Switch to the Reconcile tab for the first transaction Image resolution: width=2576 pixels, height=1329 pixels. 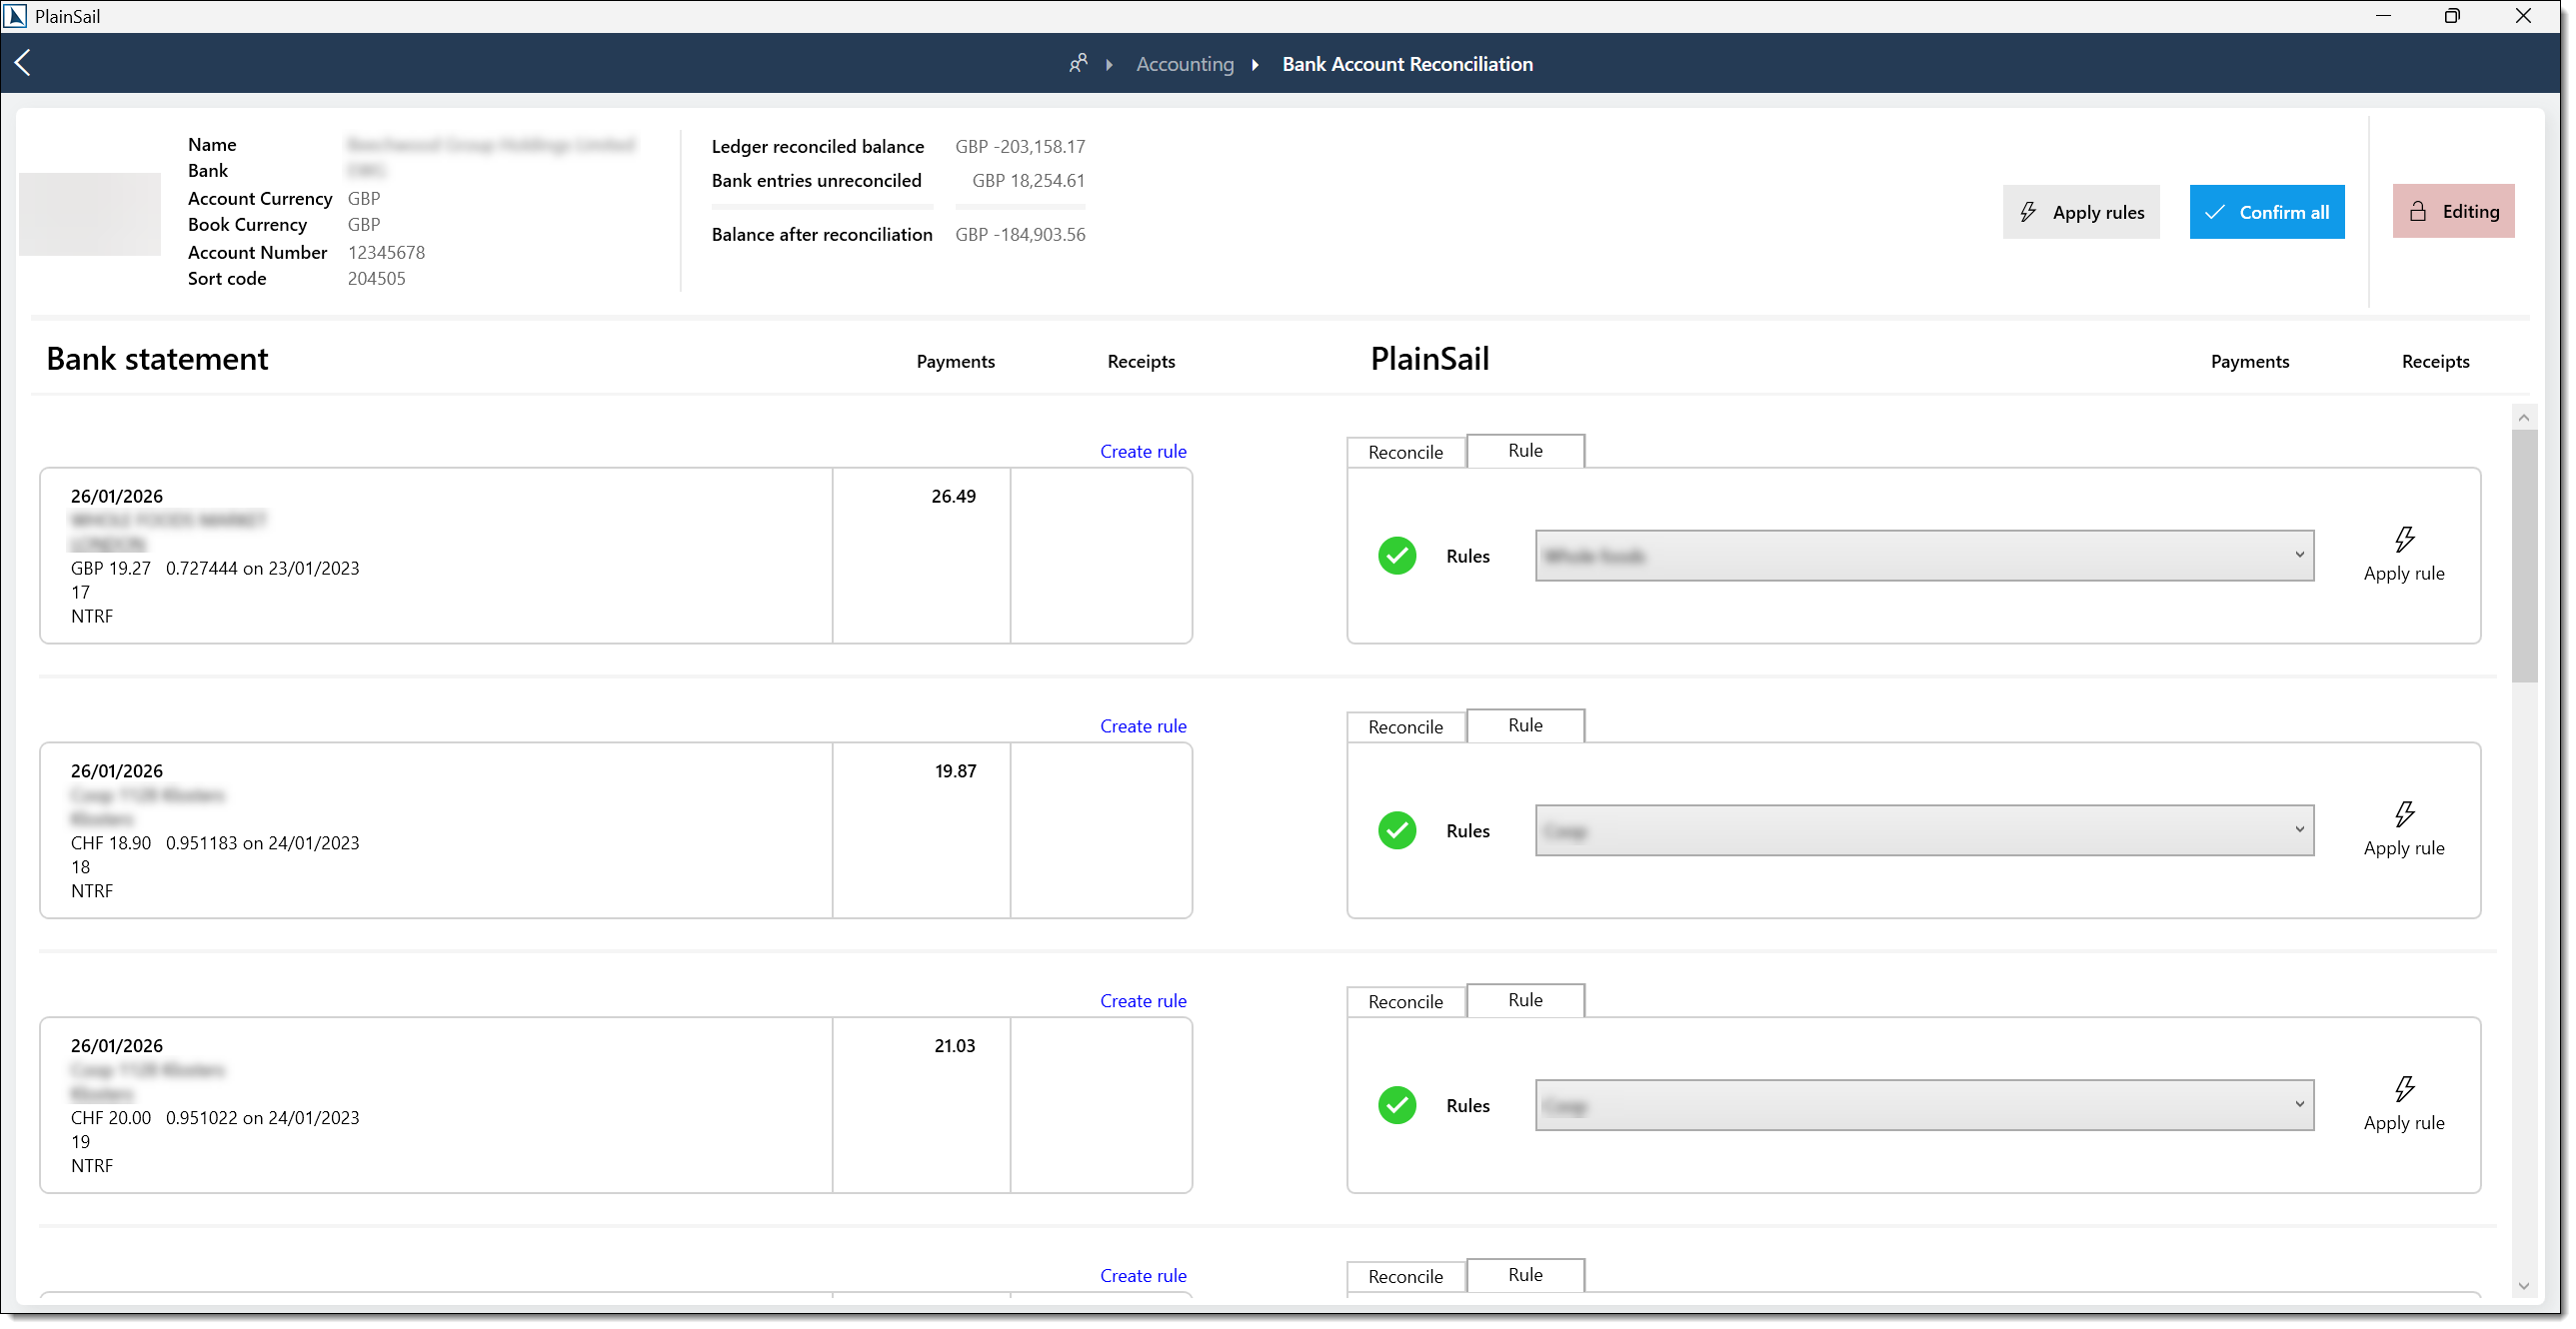(1405, 451)
